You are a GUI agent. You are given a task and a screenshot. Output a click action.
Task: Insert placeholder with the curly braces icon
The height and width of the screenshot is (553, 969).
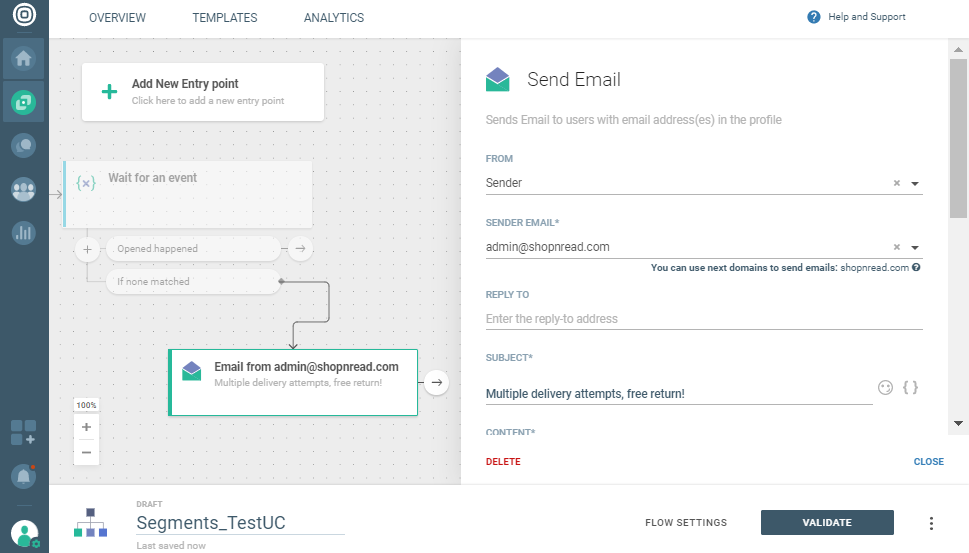point(910,387)
